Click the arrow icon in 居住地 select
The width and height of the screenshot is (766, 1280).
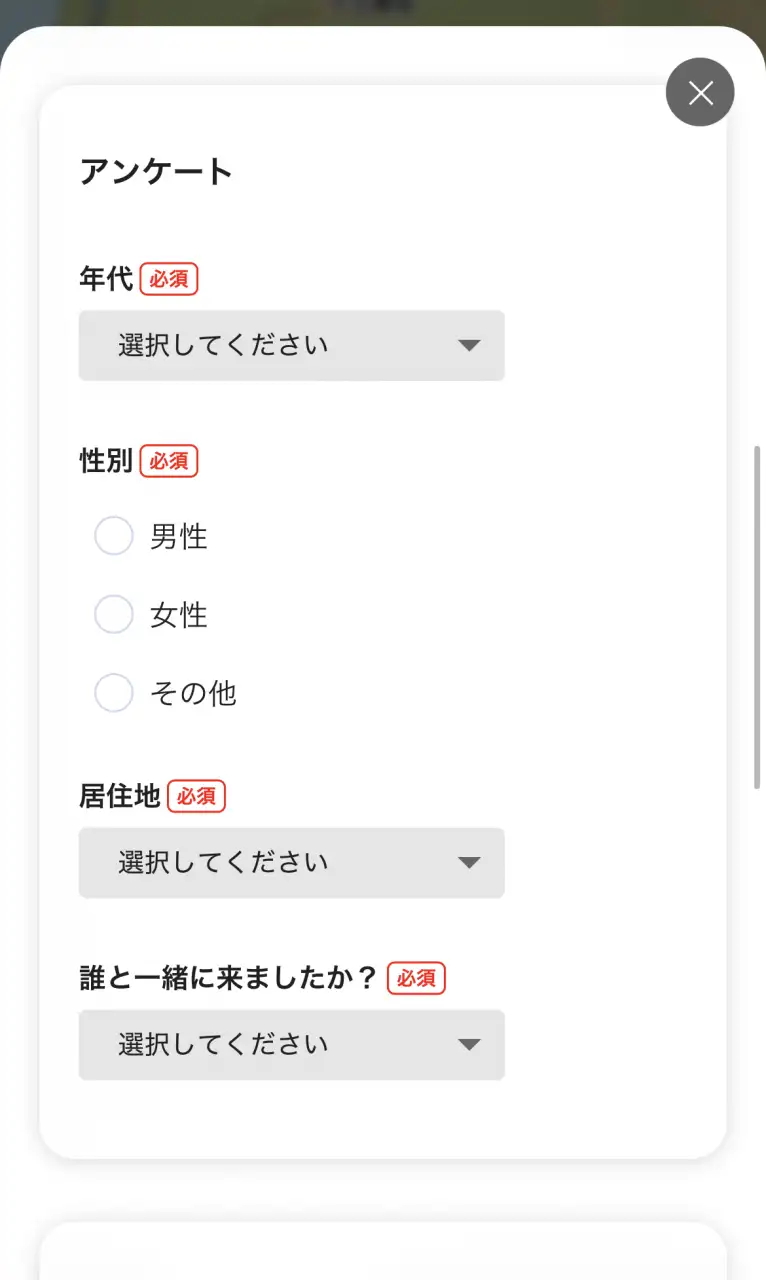[x=469, y=863]
